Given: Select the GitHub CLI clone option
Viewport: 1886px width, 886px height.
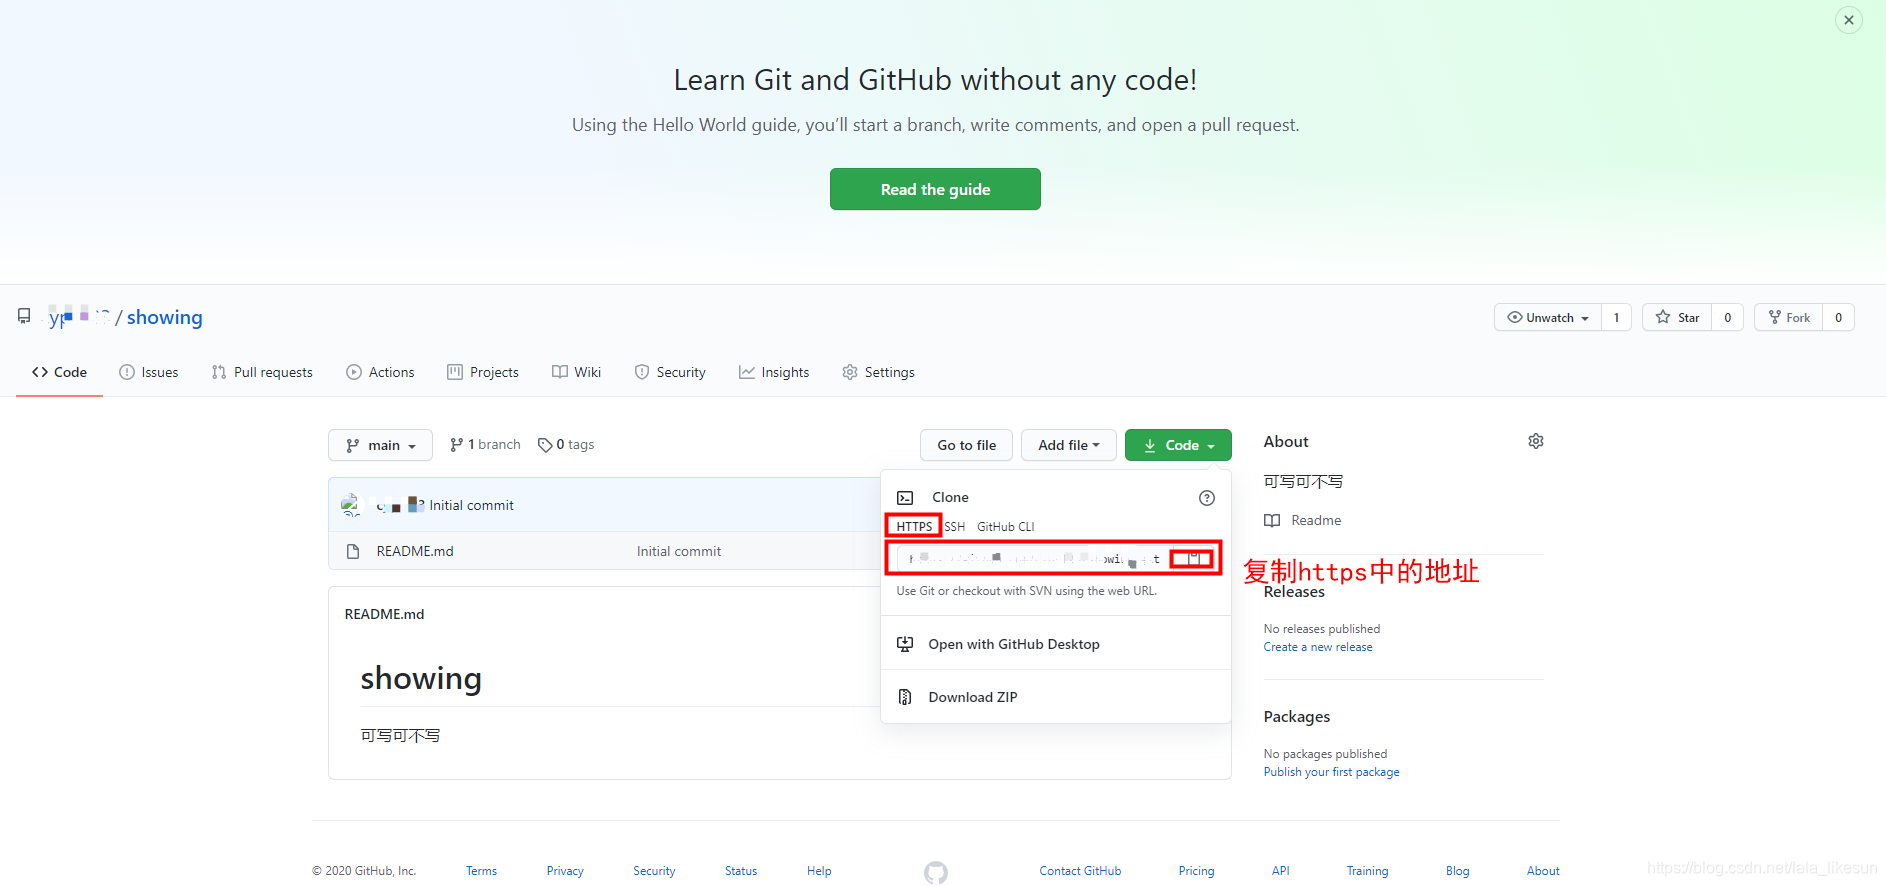Looking at the screenshot, I should click(x=1006, y=526).
